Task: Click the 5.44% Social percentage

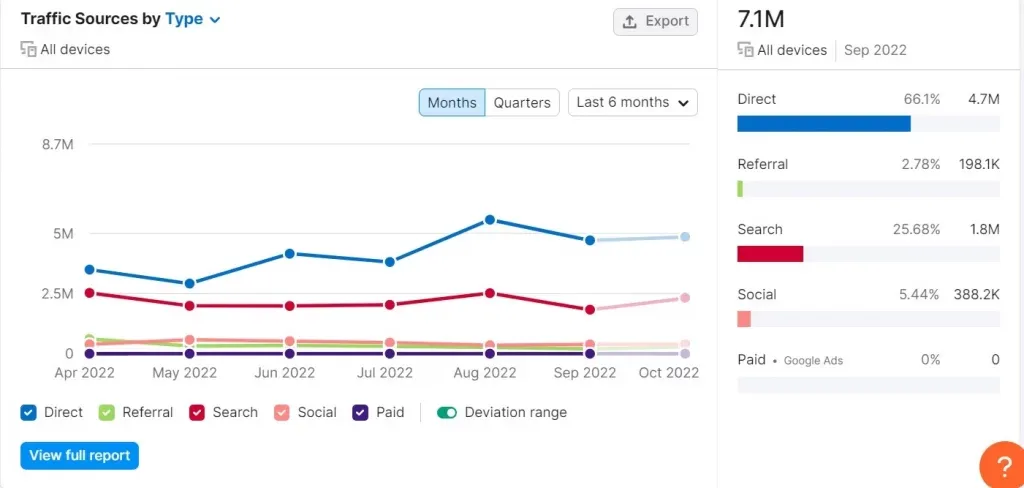Action: tap(920, 295)
